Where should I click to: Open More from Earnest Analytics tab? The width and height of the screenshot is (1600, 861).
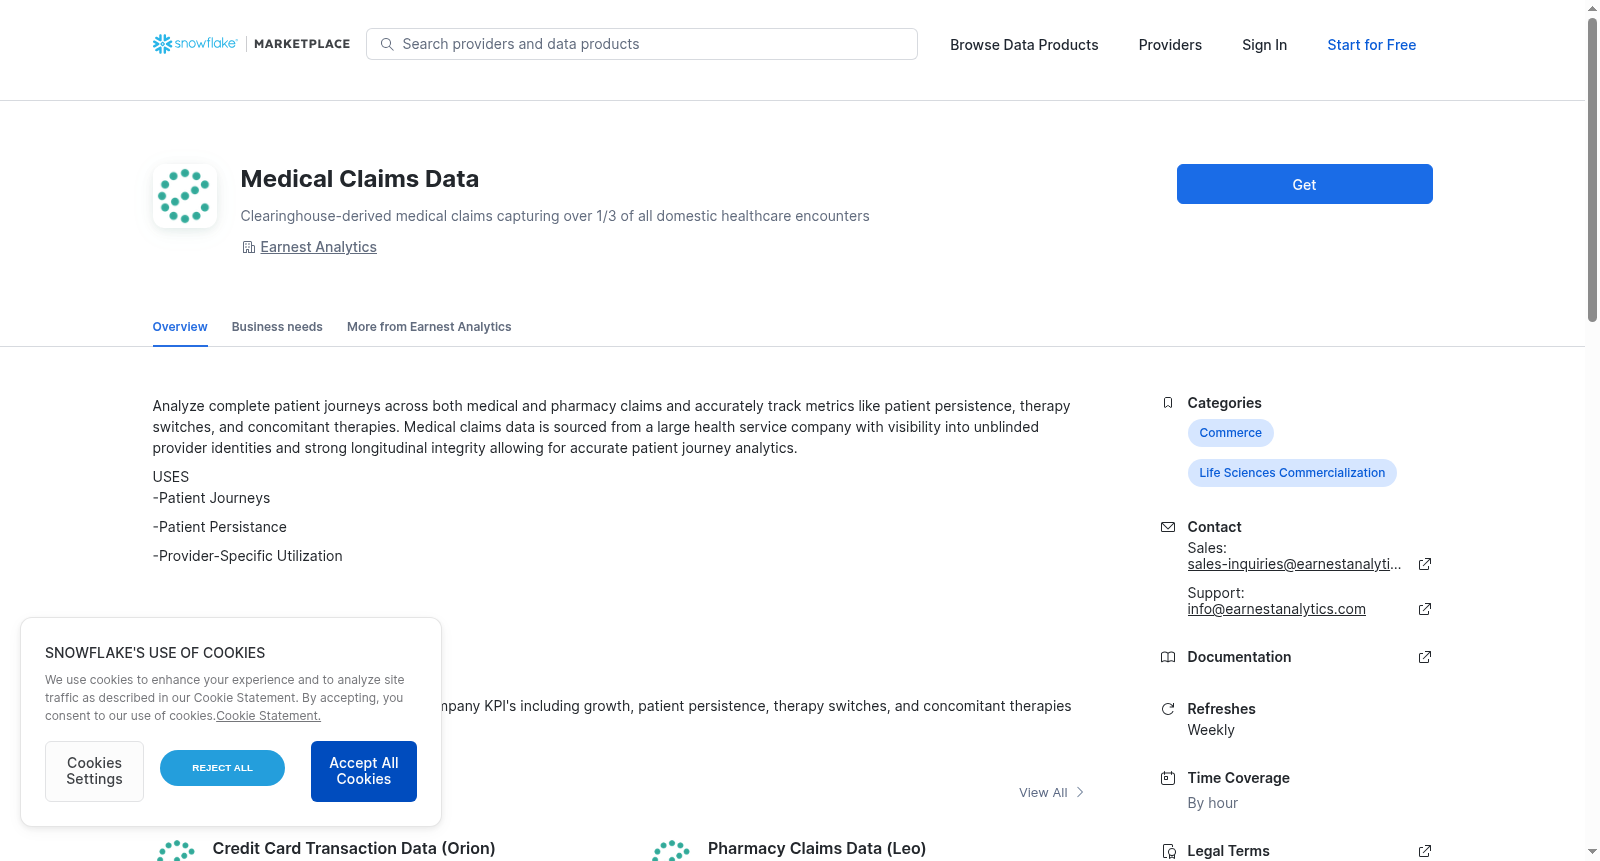(x=429, y=327)
